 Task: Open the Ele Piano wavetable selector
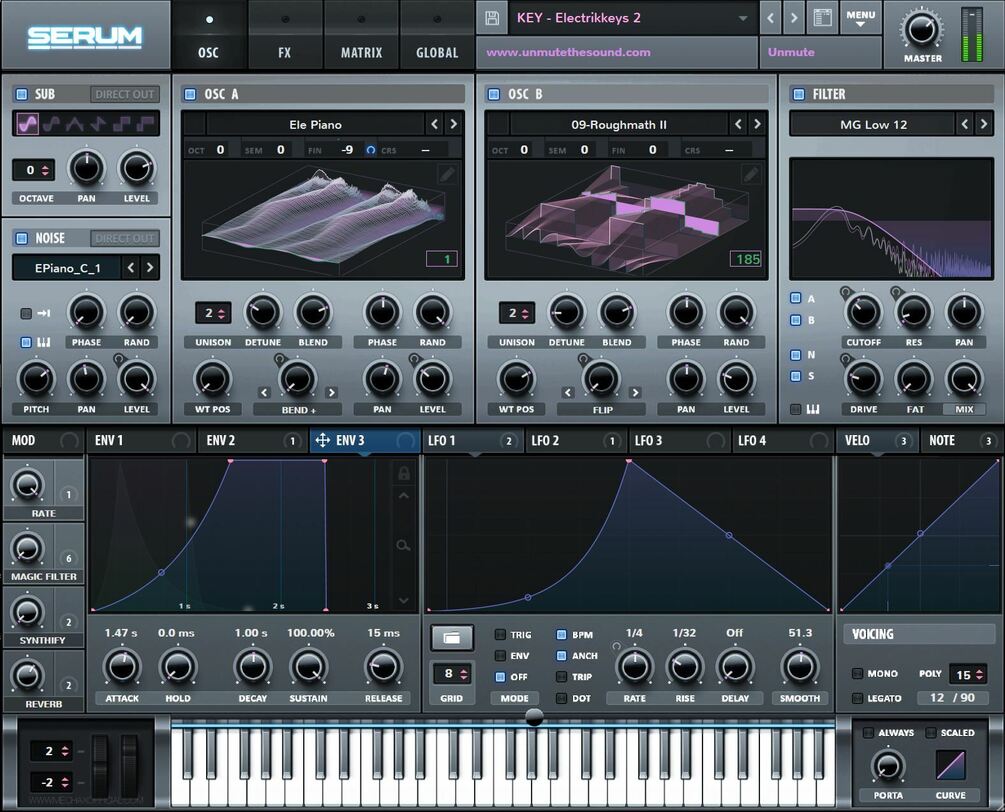pyautogui.click(x=315, y=124)
